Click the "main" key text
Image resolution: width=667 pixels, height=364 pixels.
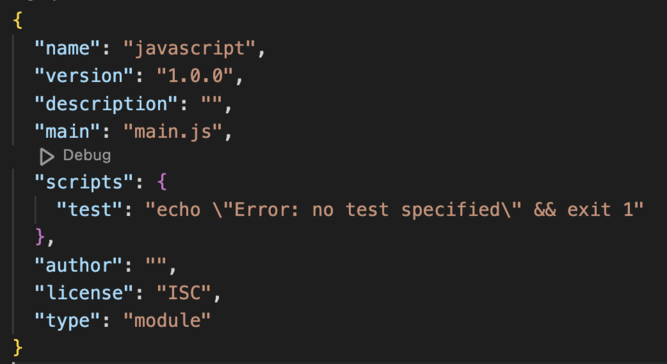click(68, 131)
